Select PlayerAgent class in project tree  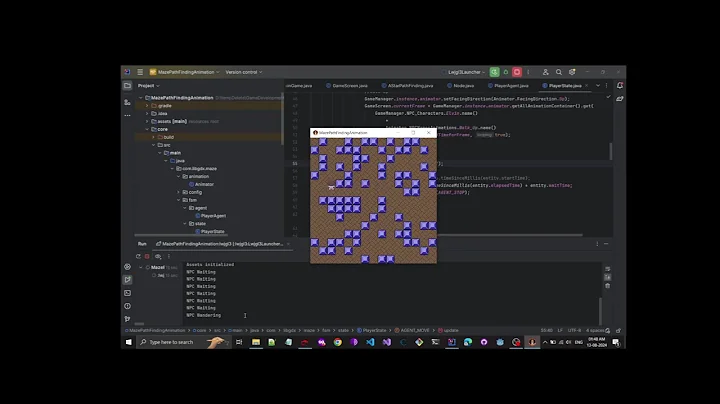(x=210, y=216)
